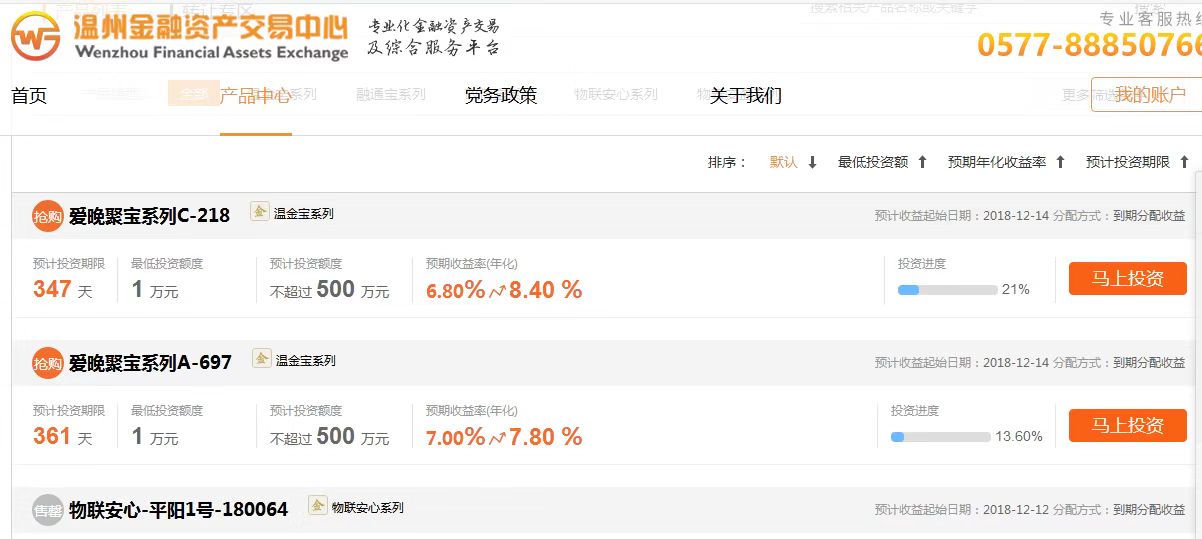Viewport: 1202px width, 539px height.
Task: Sort by 最低投资额
Action: click(873, 162)
